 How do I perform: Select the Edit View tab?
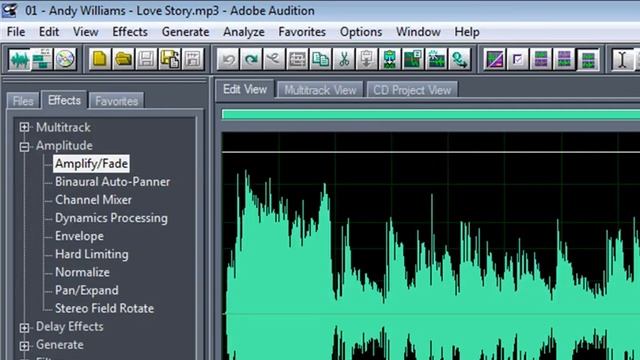click(245, 89)
